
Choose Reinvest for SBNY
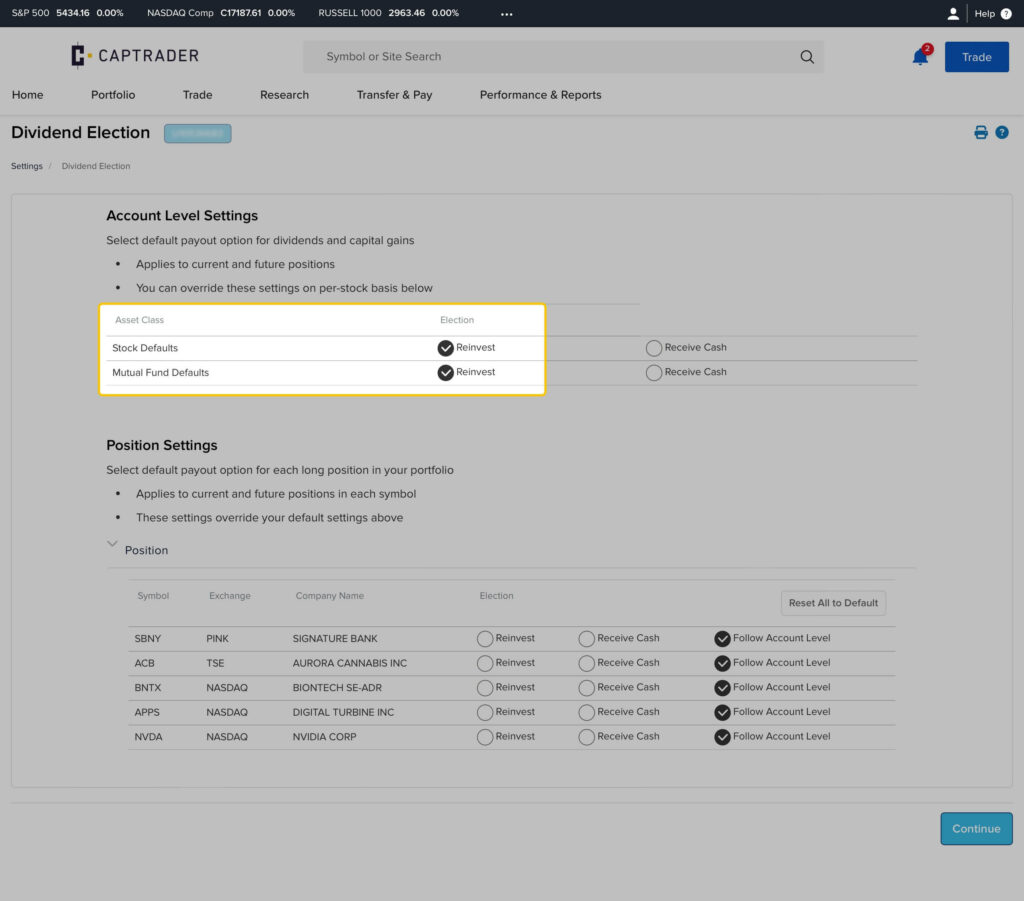click(485, 639)
